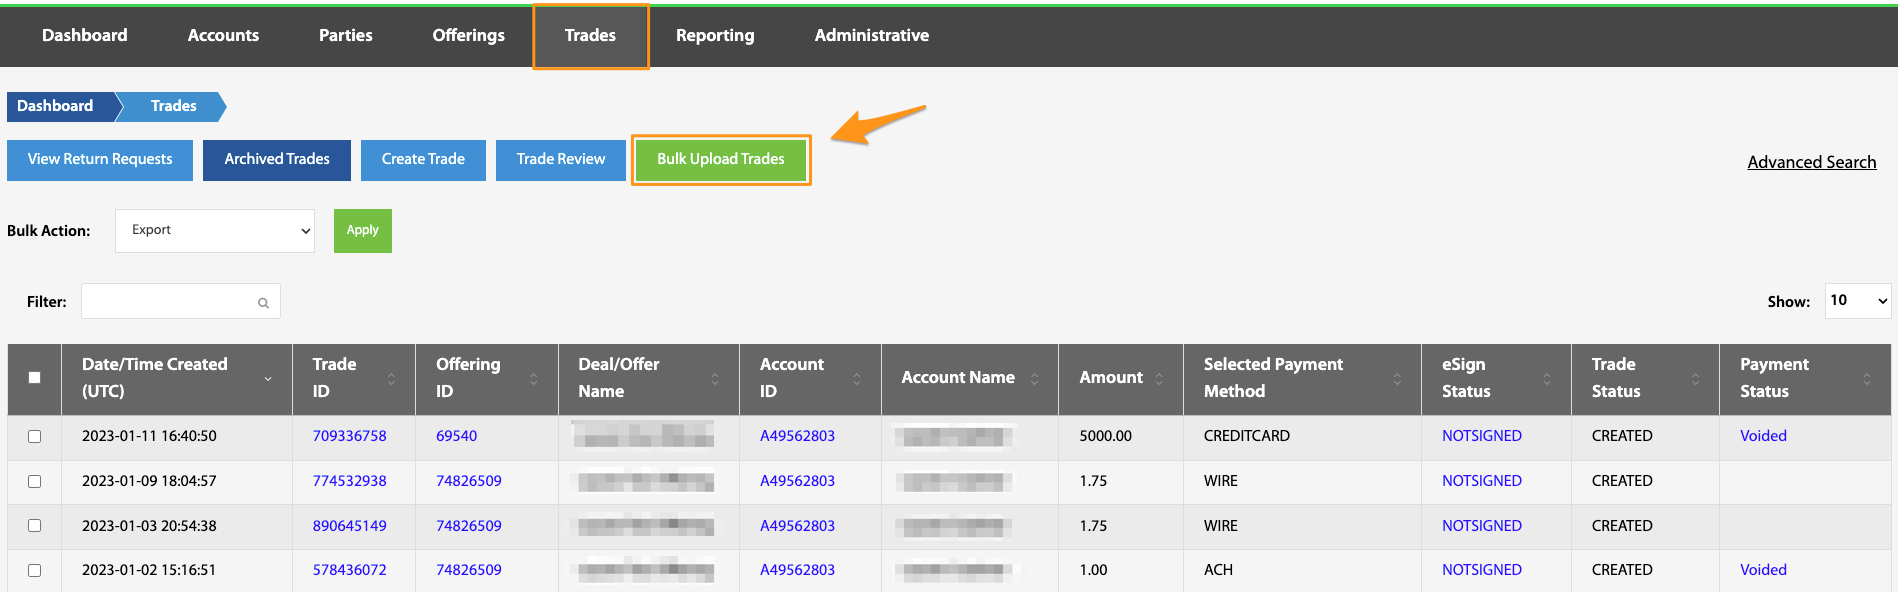
Task: Sort by Selected Payment Method column arrows
Action: (x=1397, y=379)
